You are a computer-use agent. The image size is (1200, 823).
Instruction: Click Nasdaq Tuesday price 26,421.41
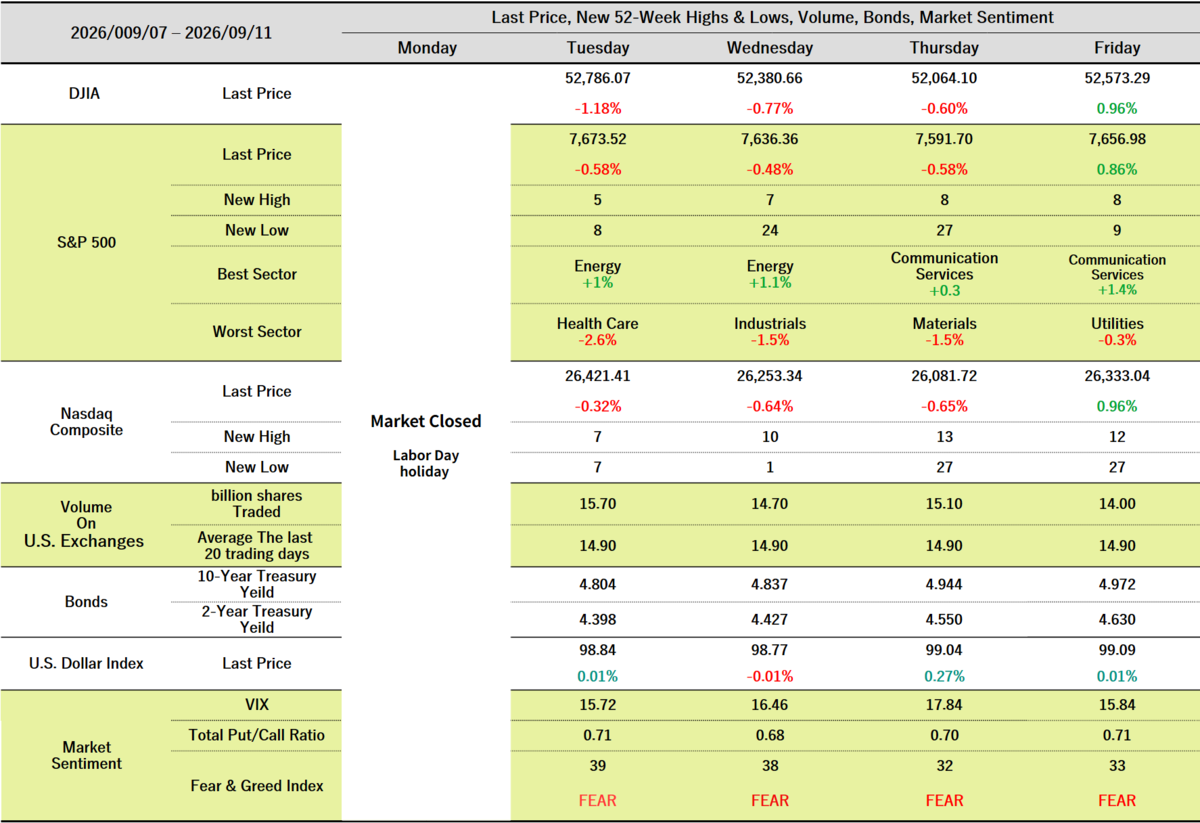tap(598, 376)
